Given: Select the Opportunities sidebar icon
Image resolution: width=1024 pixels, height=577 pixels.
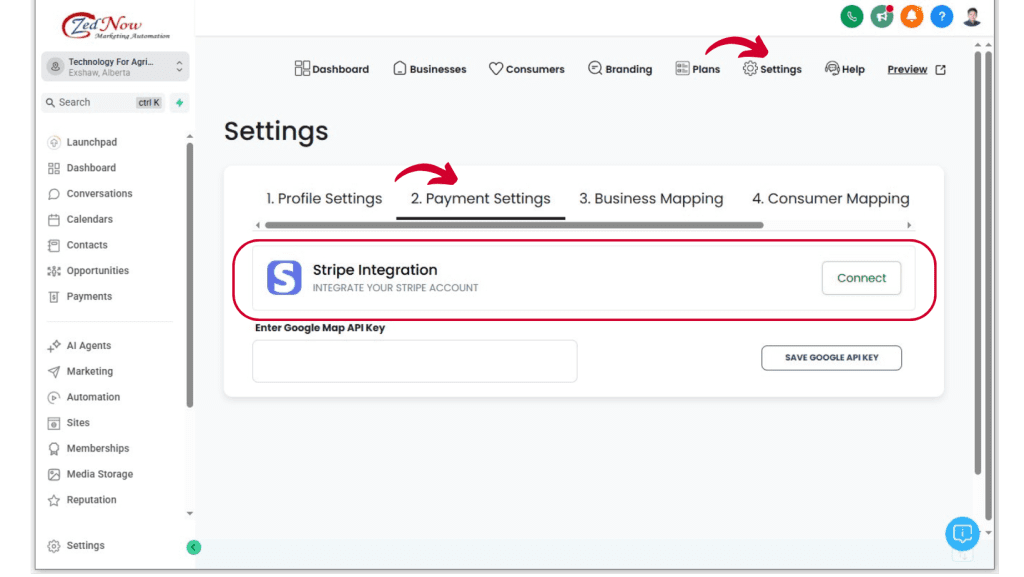Looking at the screenshot, I should click(x=54, y=270).
